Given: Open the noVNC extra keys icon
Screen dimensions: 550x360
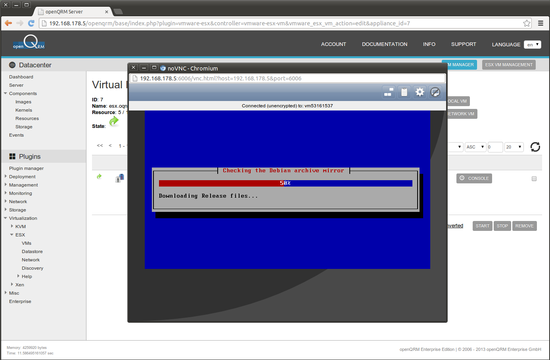Looking at the screenshot, I should (x=388, y=92).
